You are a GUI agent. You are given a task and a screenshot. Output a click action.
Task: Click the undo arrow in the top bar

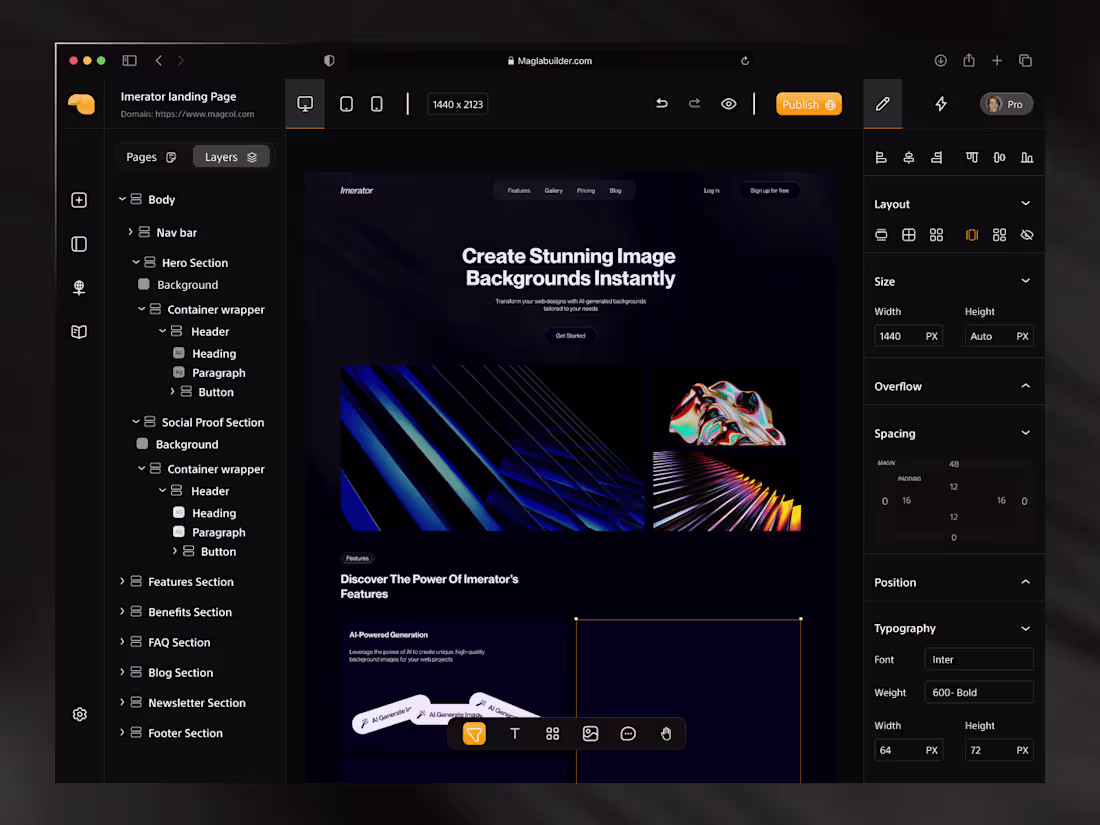point(661,103)
